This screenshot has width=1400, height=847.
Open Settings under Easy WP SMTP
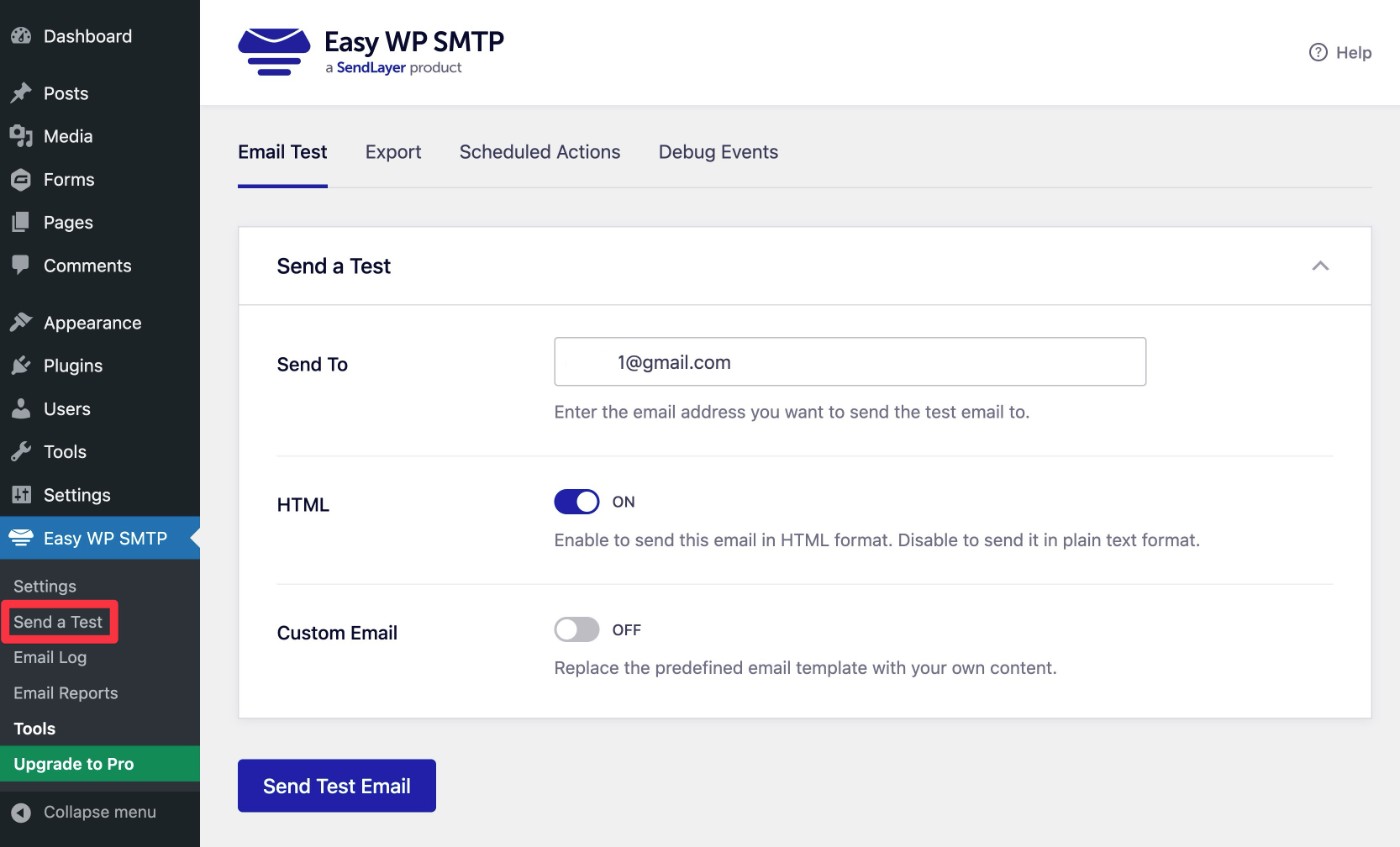tap(45, 586)
